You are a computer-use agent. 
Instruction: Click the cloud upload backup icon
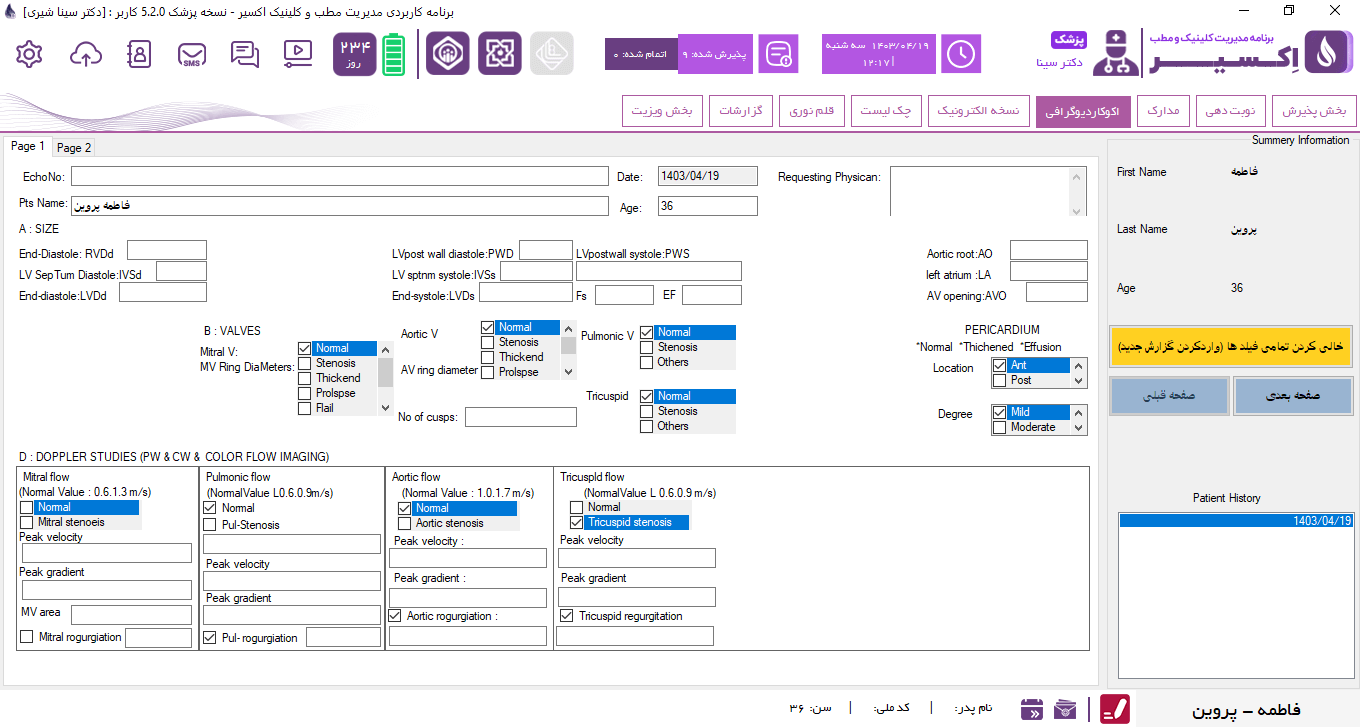[x=86, y=54]
